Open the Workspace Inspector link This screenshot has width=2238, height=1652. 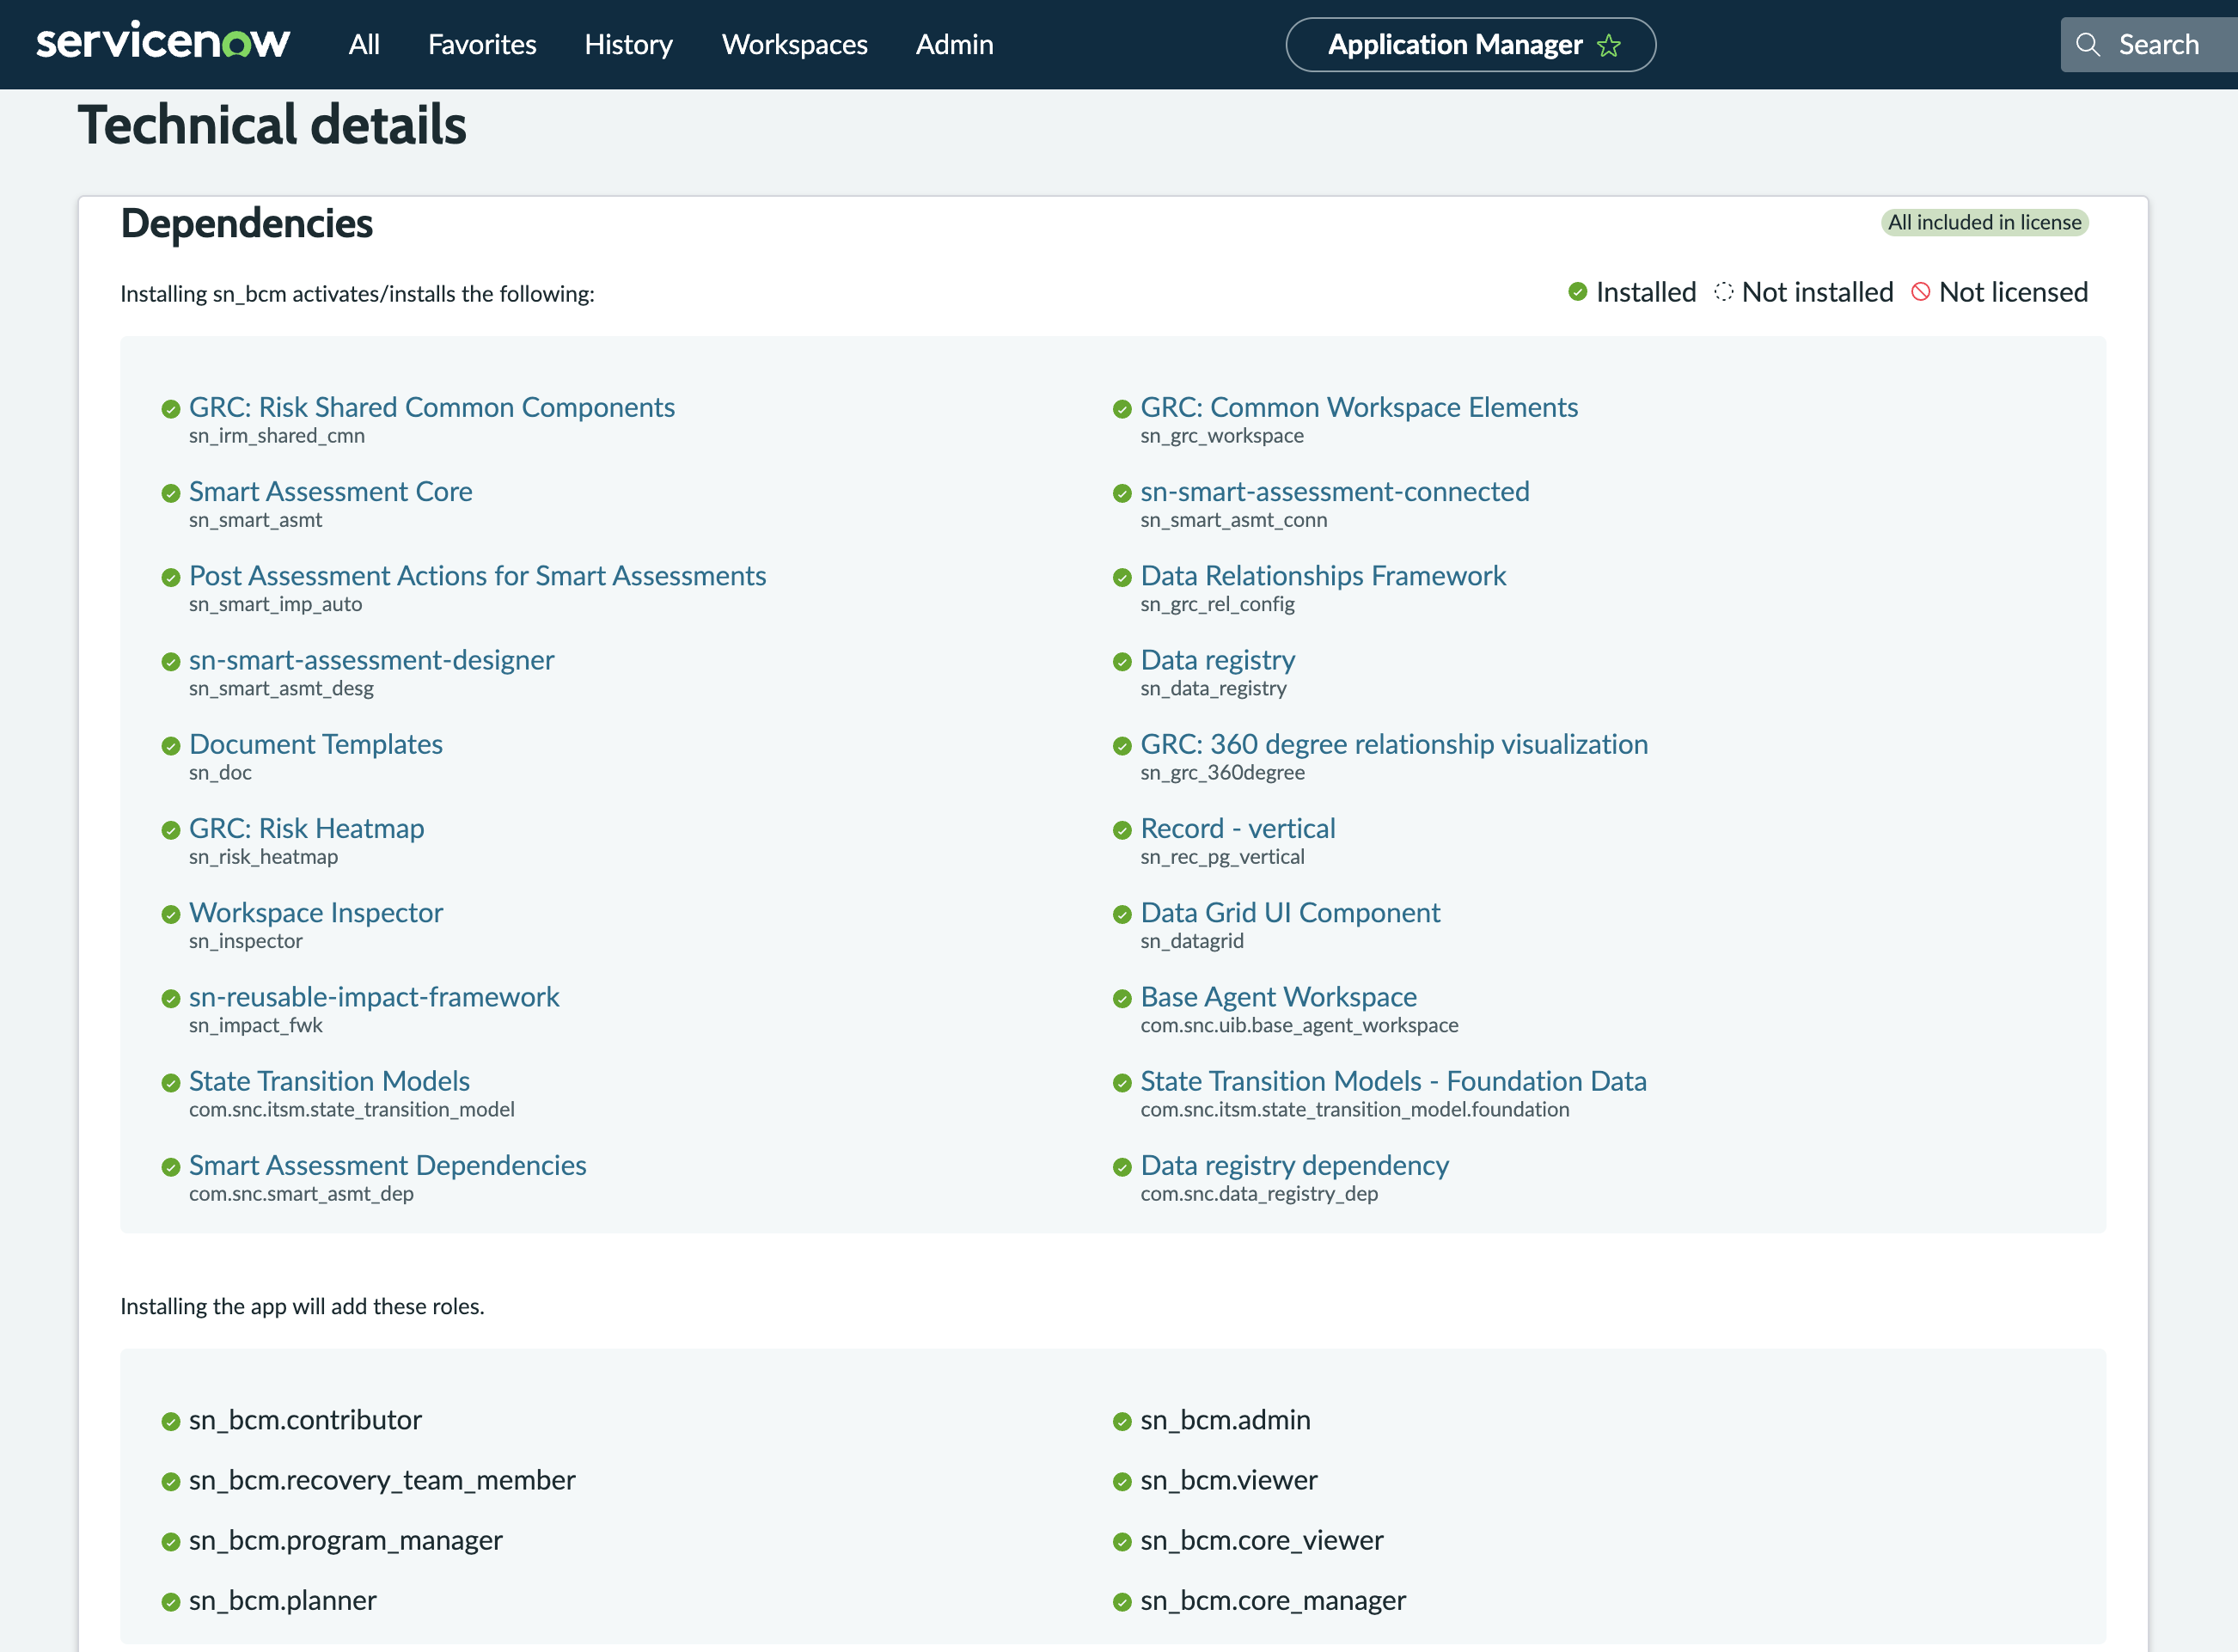[x=316, y=913]
